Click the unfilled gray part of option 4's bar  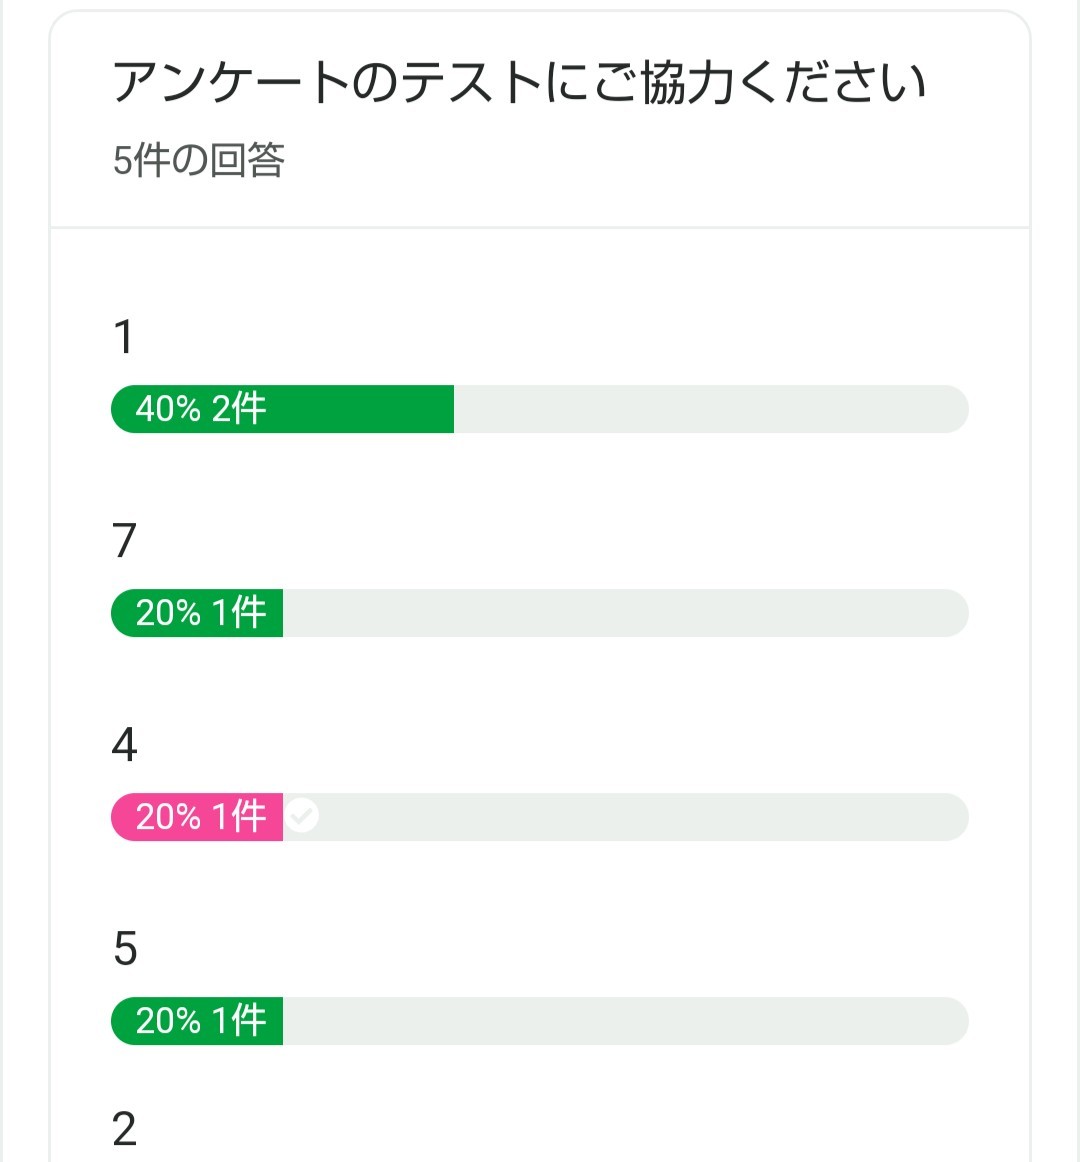click(x=640, y=817)
